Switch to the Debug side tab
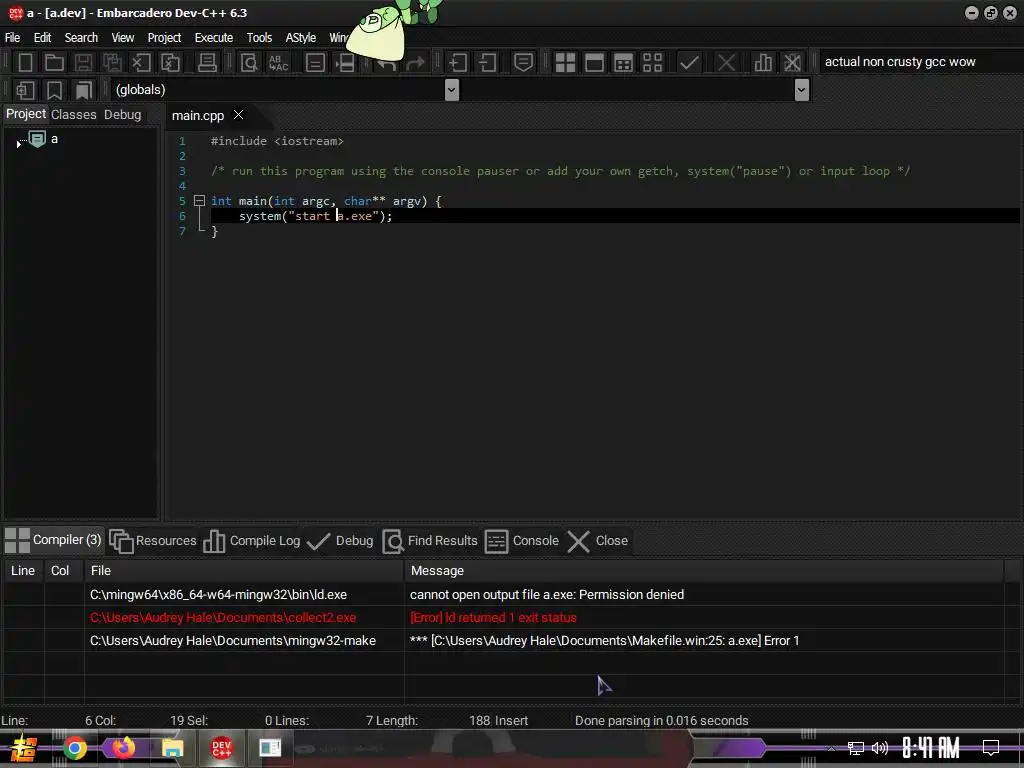1024x768 pixels. [122, 115]
